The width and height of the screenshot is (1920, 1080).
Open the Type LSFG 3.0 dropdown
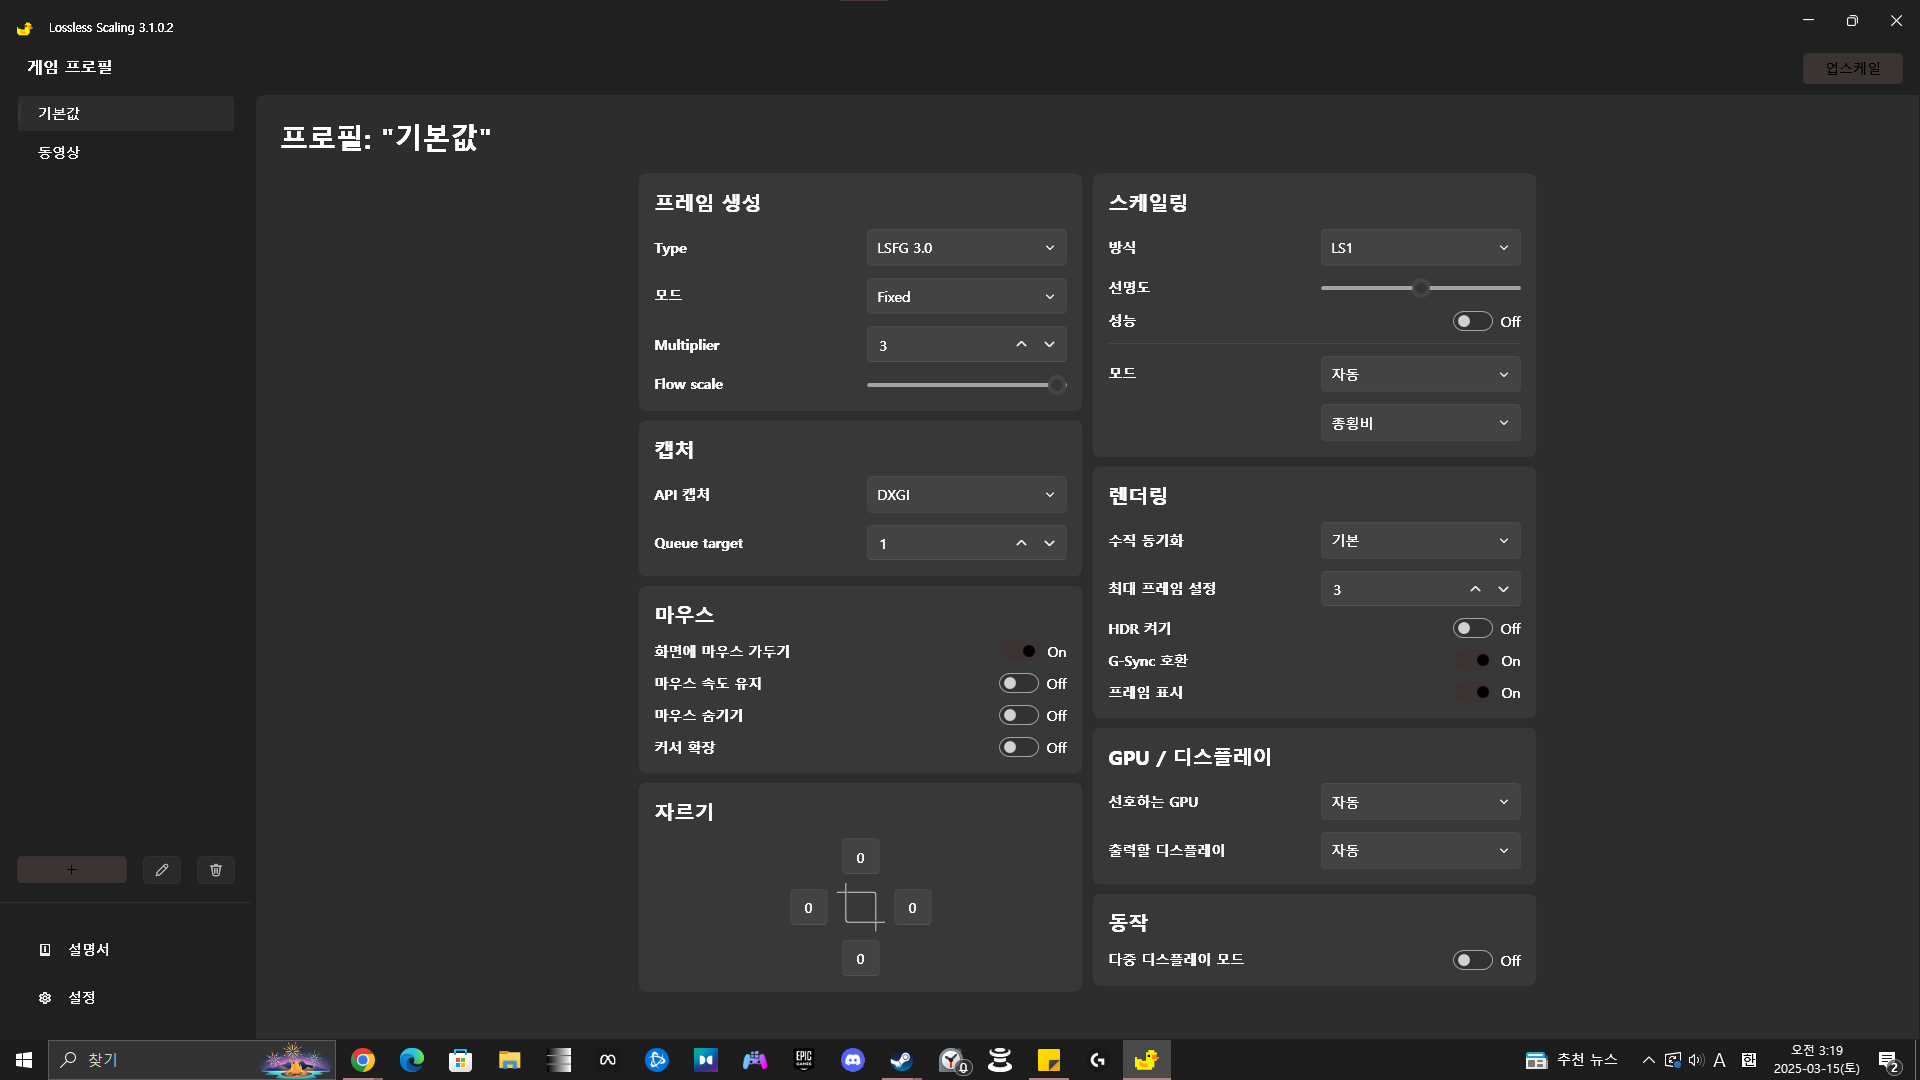965,248
